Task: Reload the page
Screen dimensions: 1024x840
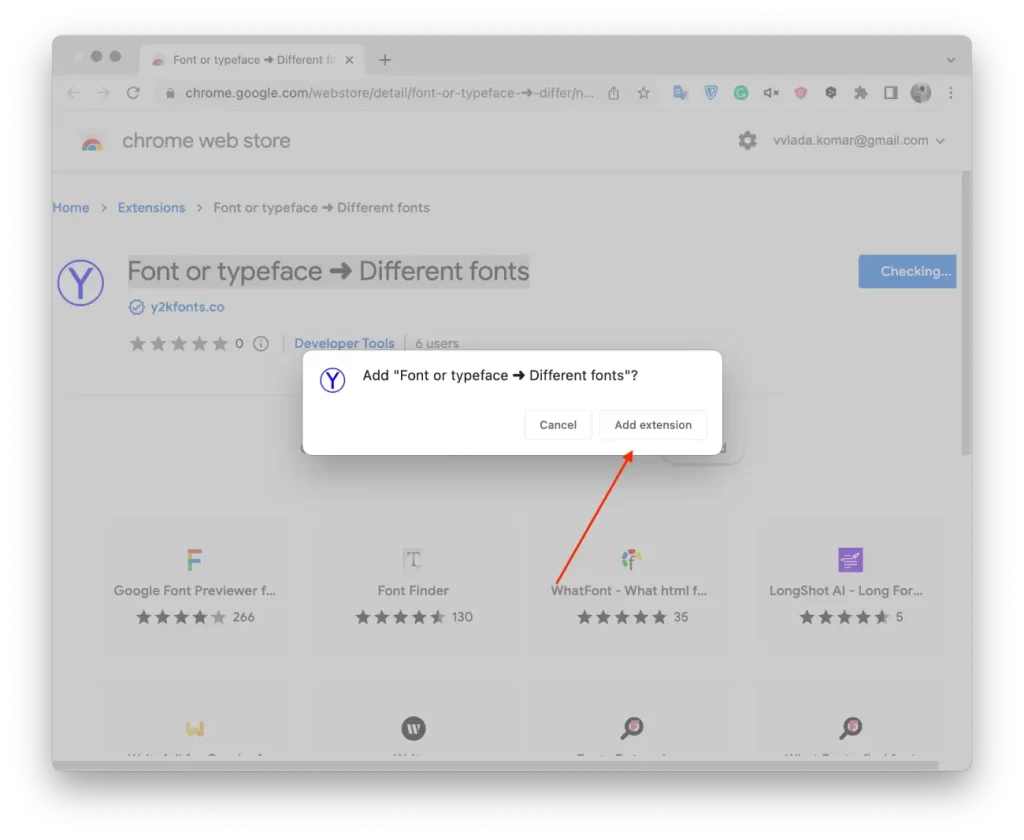Action: tap(133, 93)
